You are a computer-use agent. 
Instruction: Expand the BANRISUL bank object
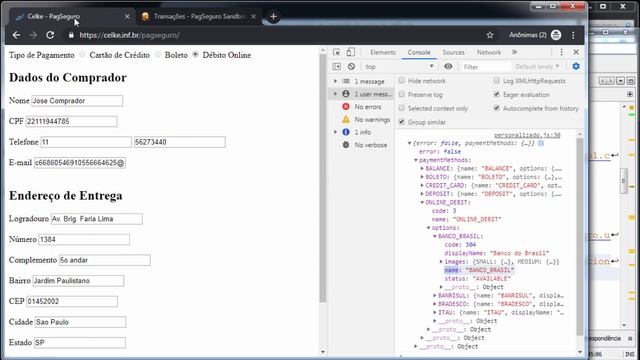click(435, 296)
